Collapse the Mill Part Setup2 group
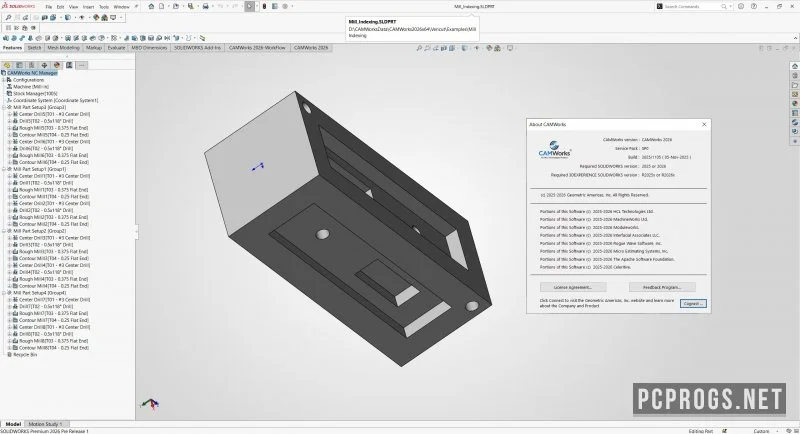800x434 pixels. 4,231
